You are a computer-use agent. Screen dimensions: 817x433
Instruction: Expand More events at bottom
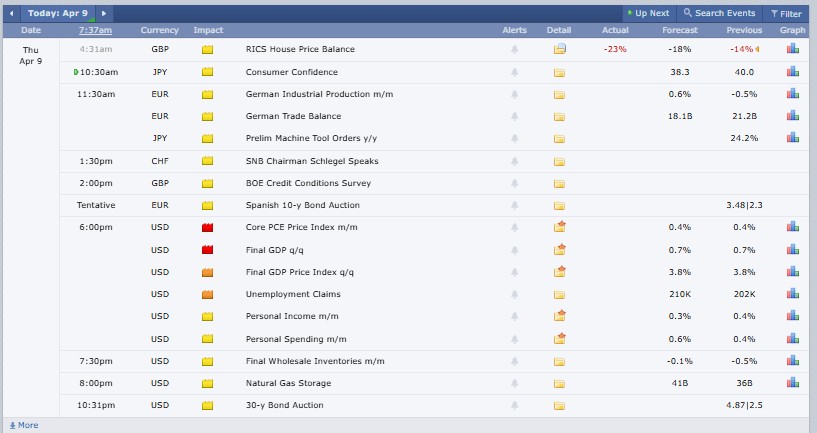(22, 425)
